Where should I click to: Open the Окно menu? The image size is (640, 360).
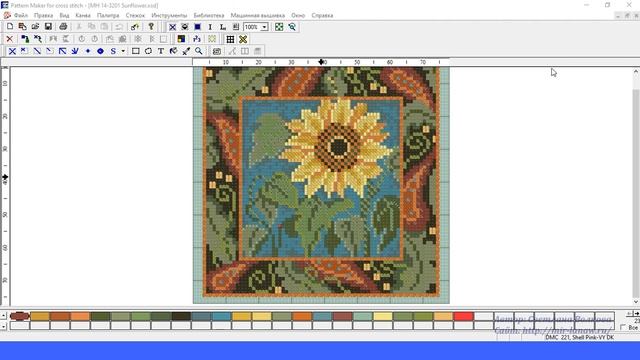pyautogui.click(x=298, y=16)
